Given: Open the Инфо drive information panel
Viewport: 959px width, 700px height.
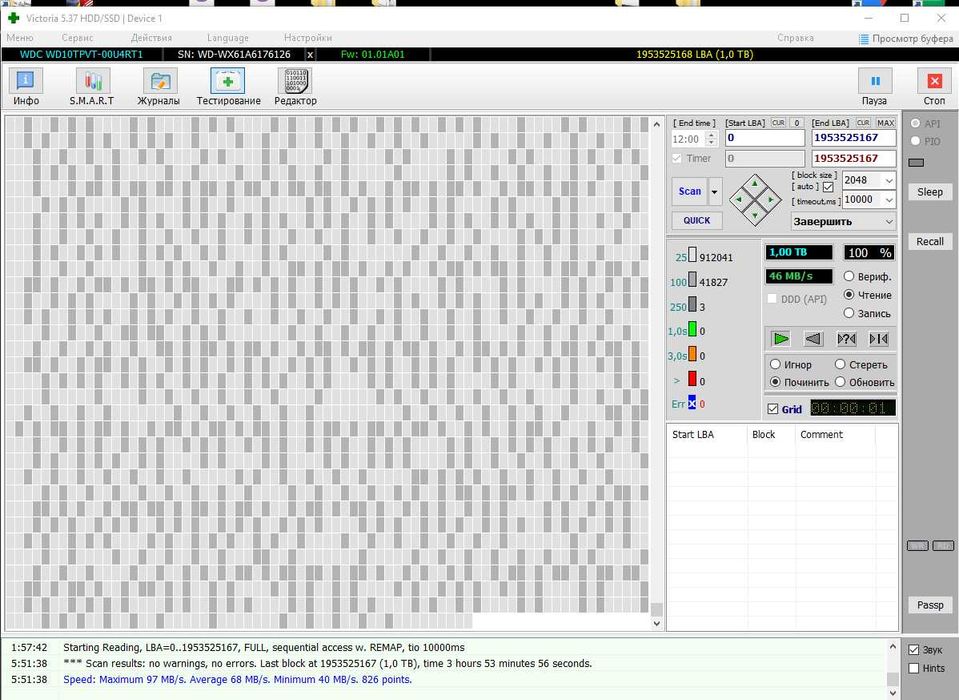Looking at the screenshot, I should coord(26,87).
